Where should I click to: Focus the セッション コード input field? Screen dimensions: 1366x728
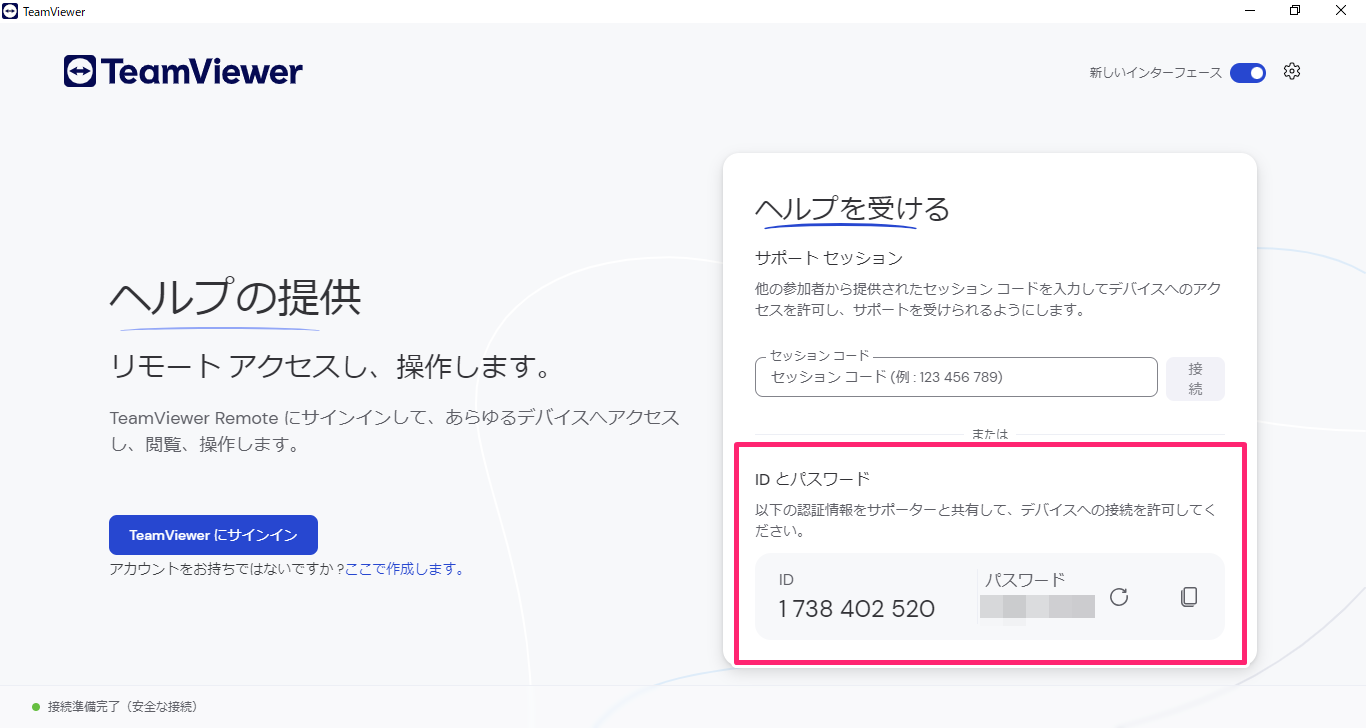click(955, 377)
